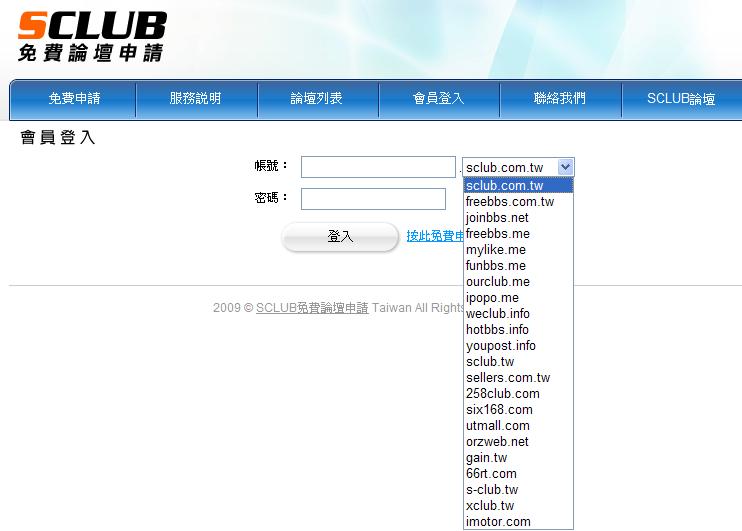Viewport: 742px width, 531px height.
Task: Click the 登入 login button
Action: pyautogui.click(x=340, y=236)
